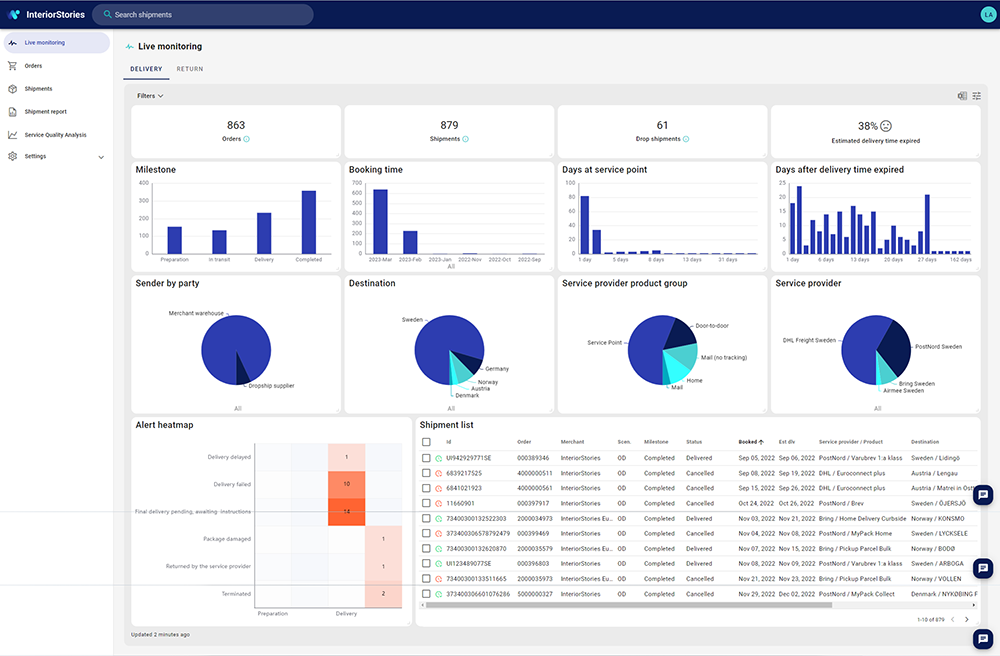Expand the Settings chevron in sidebar
This screenshot has width=1000, height=656.
pyautogui.click(x=101, y=157)
